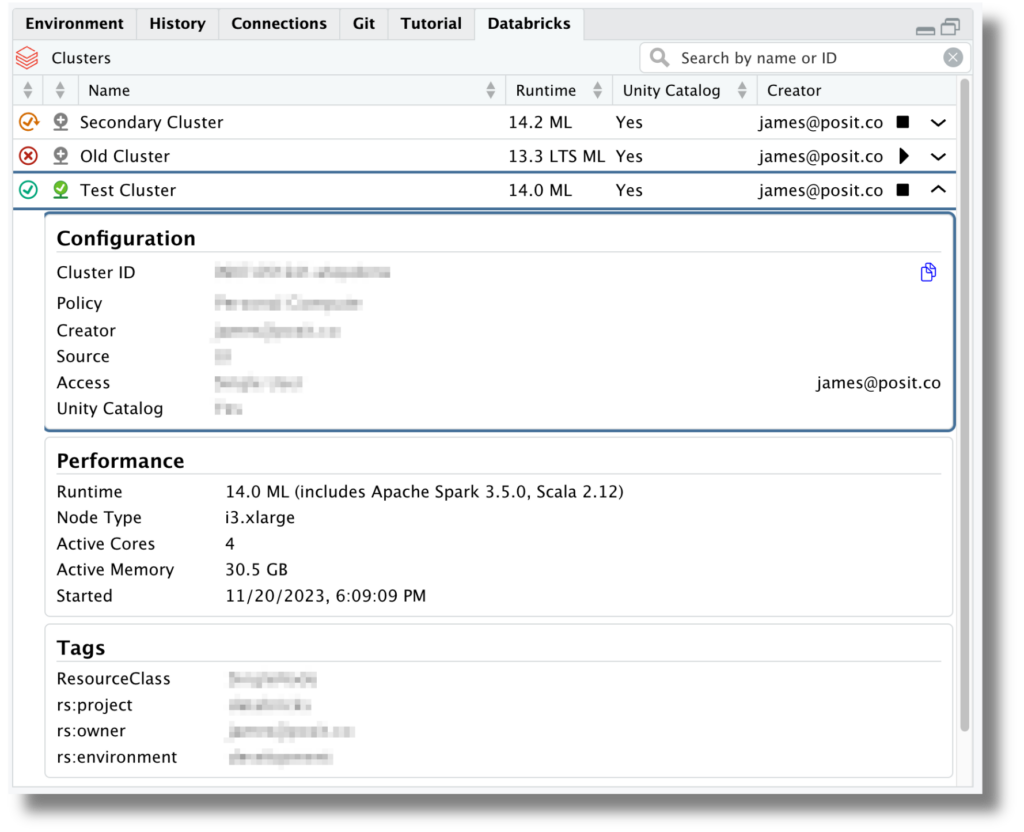Screen dimensions: 1024x832
Task: Sort by the Unity Catalog column
Action: [x=672, y=90]
